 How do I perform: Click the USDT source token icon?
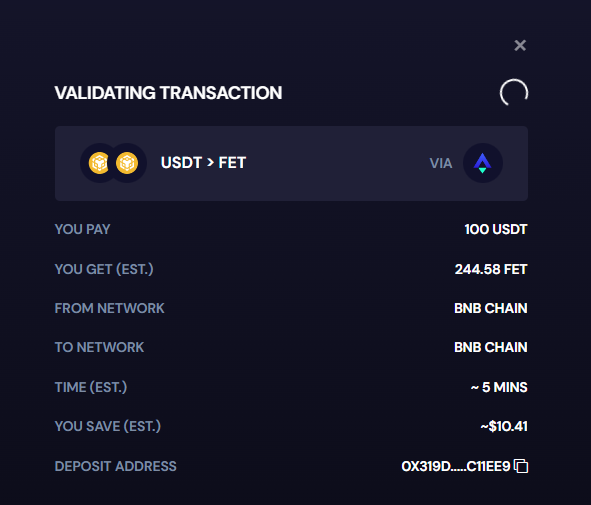click(99, 163)
